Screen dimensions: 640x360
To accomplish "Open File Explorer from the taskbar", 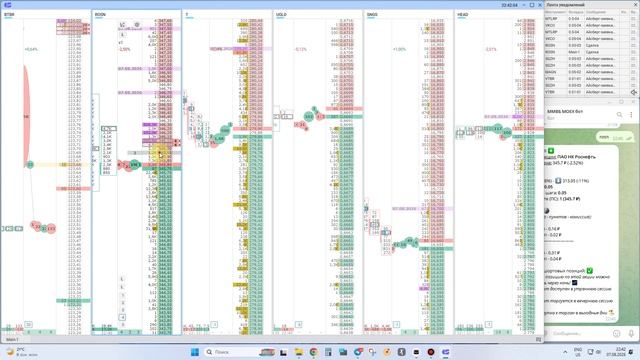I will [298, 352].
